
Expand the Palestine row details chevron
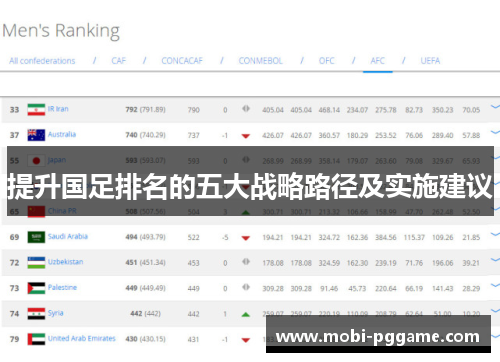495,285
